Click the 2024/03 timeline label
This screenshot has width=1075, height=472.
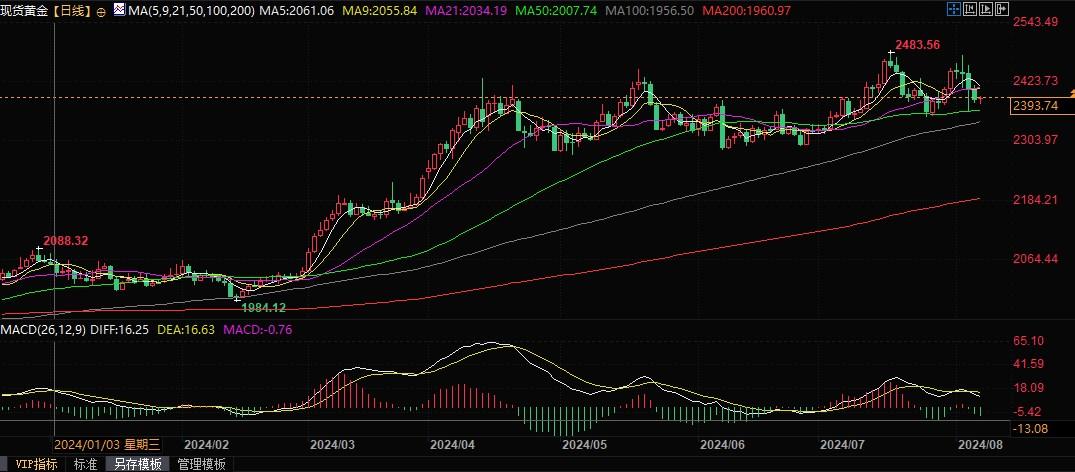point(332,445)
